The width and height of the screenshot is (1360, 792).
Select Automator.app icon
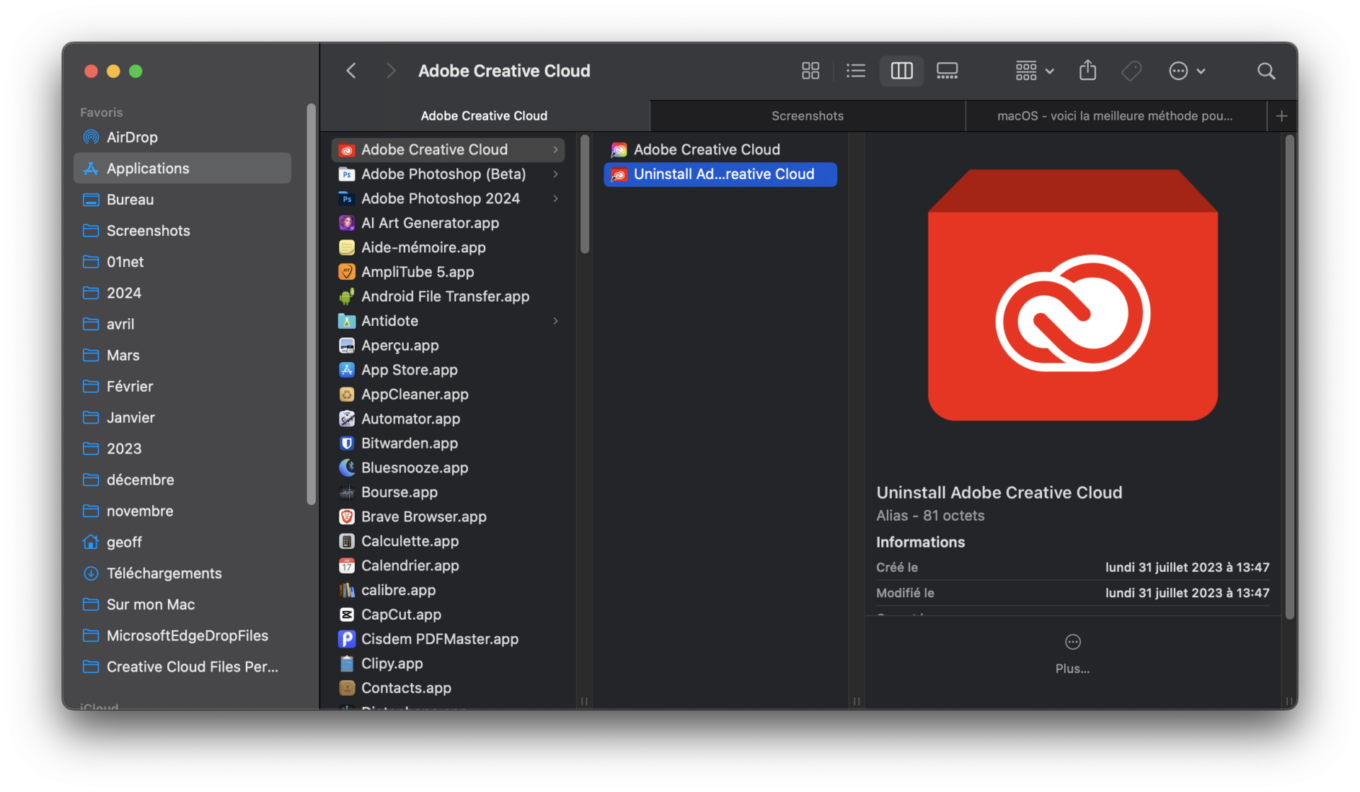pos(347,419)
